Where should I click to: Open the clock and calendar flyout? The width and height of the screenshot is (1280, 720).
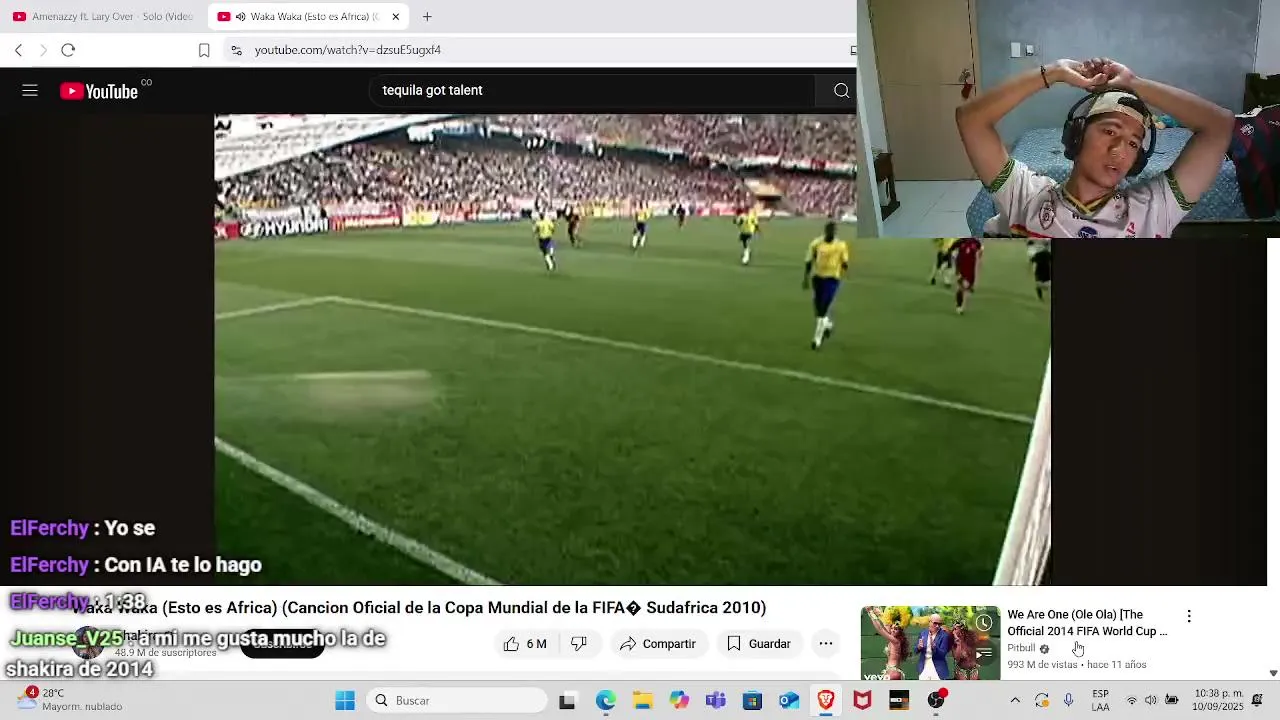point(1219,700)
